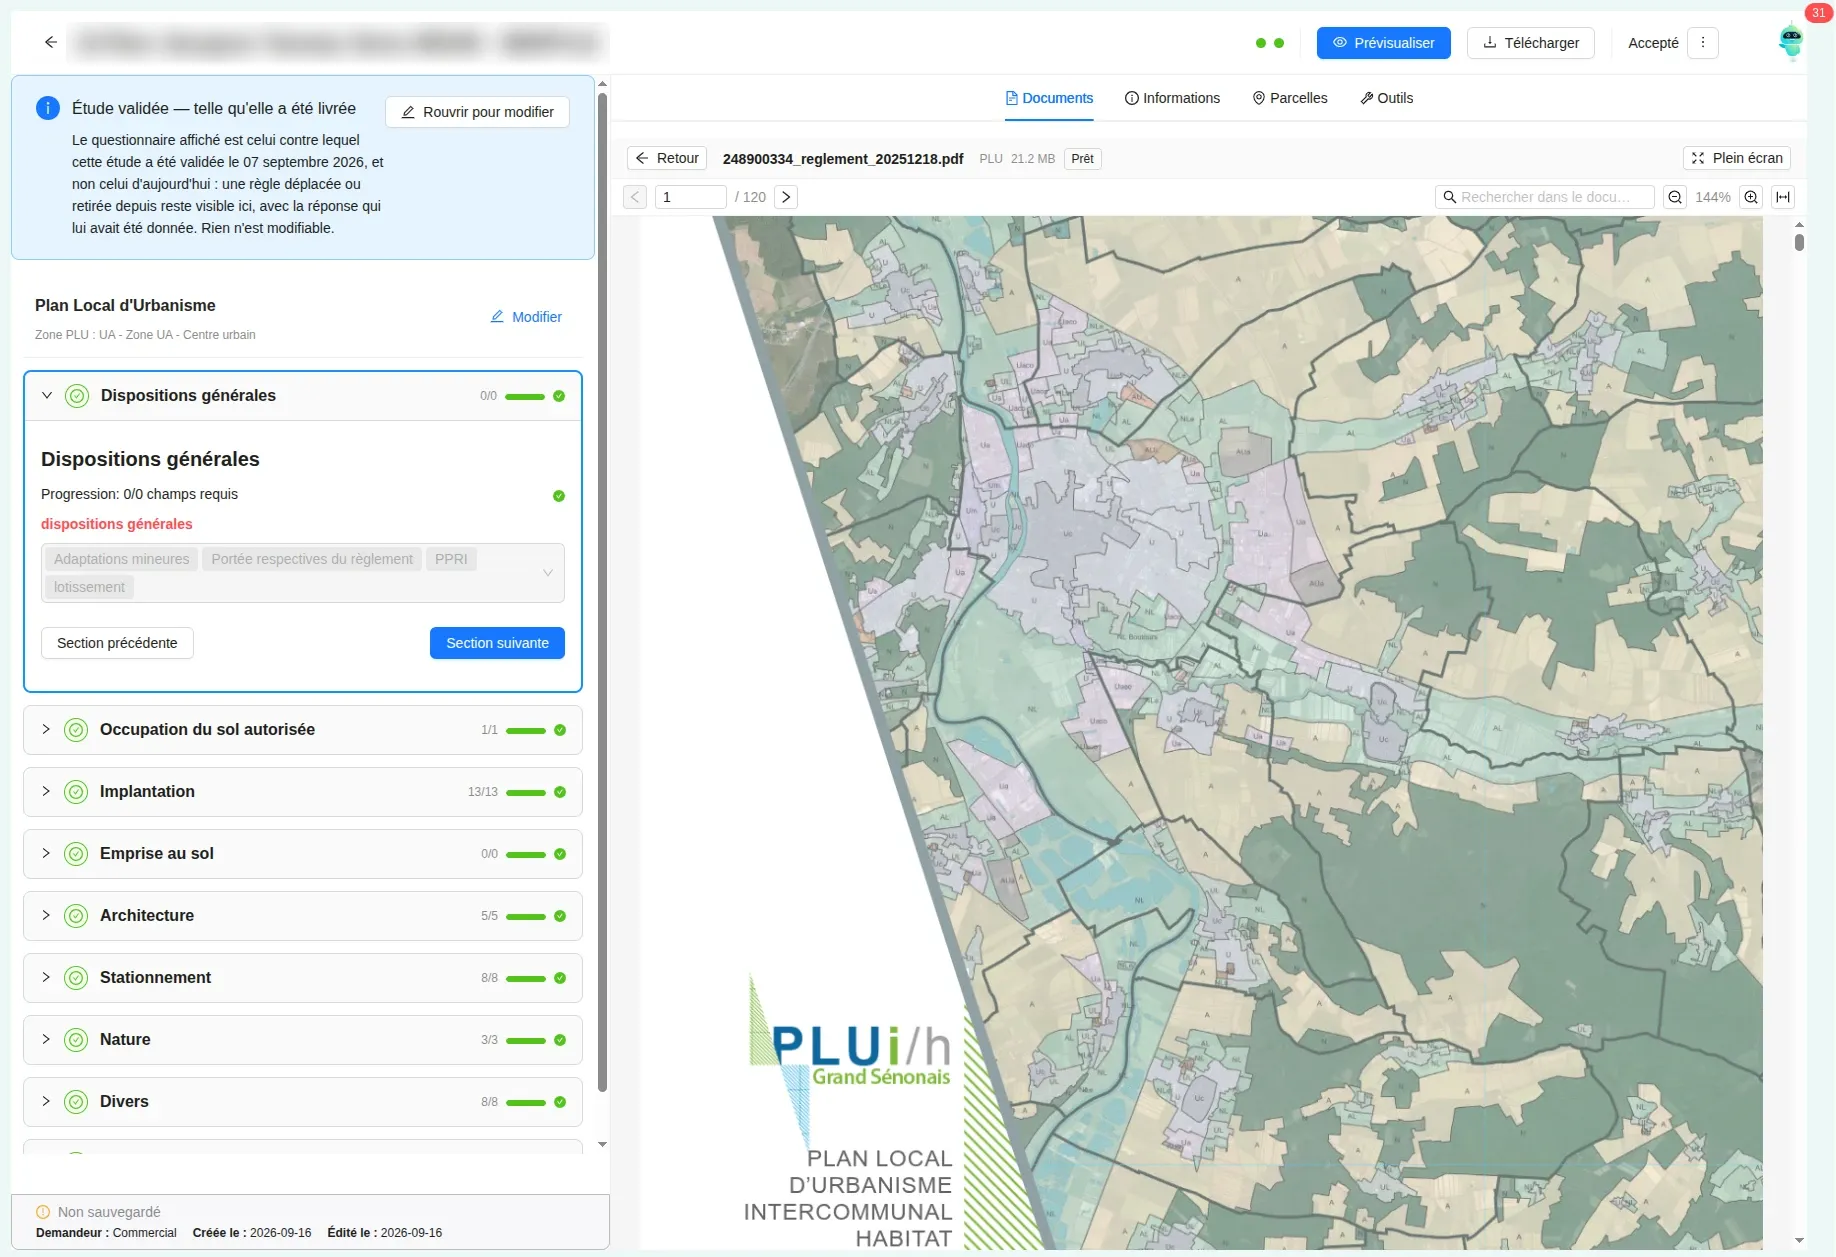The width and height of the screenshot is (1836, 1257).
Task: Open the robot assistant avatar
Action: point(1790,42)
